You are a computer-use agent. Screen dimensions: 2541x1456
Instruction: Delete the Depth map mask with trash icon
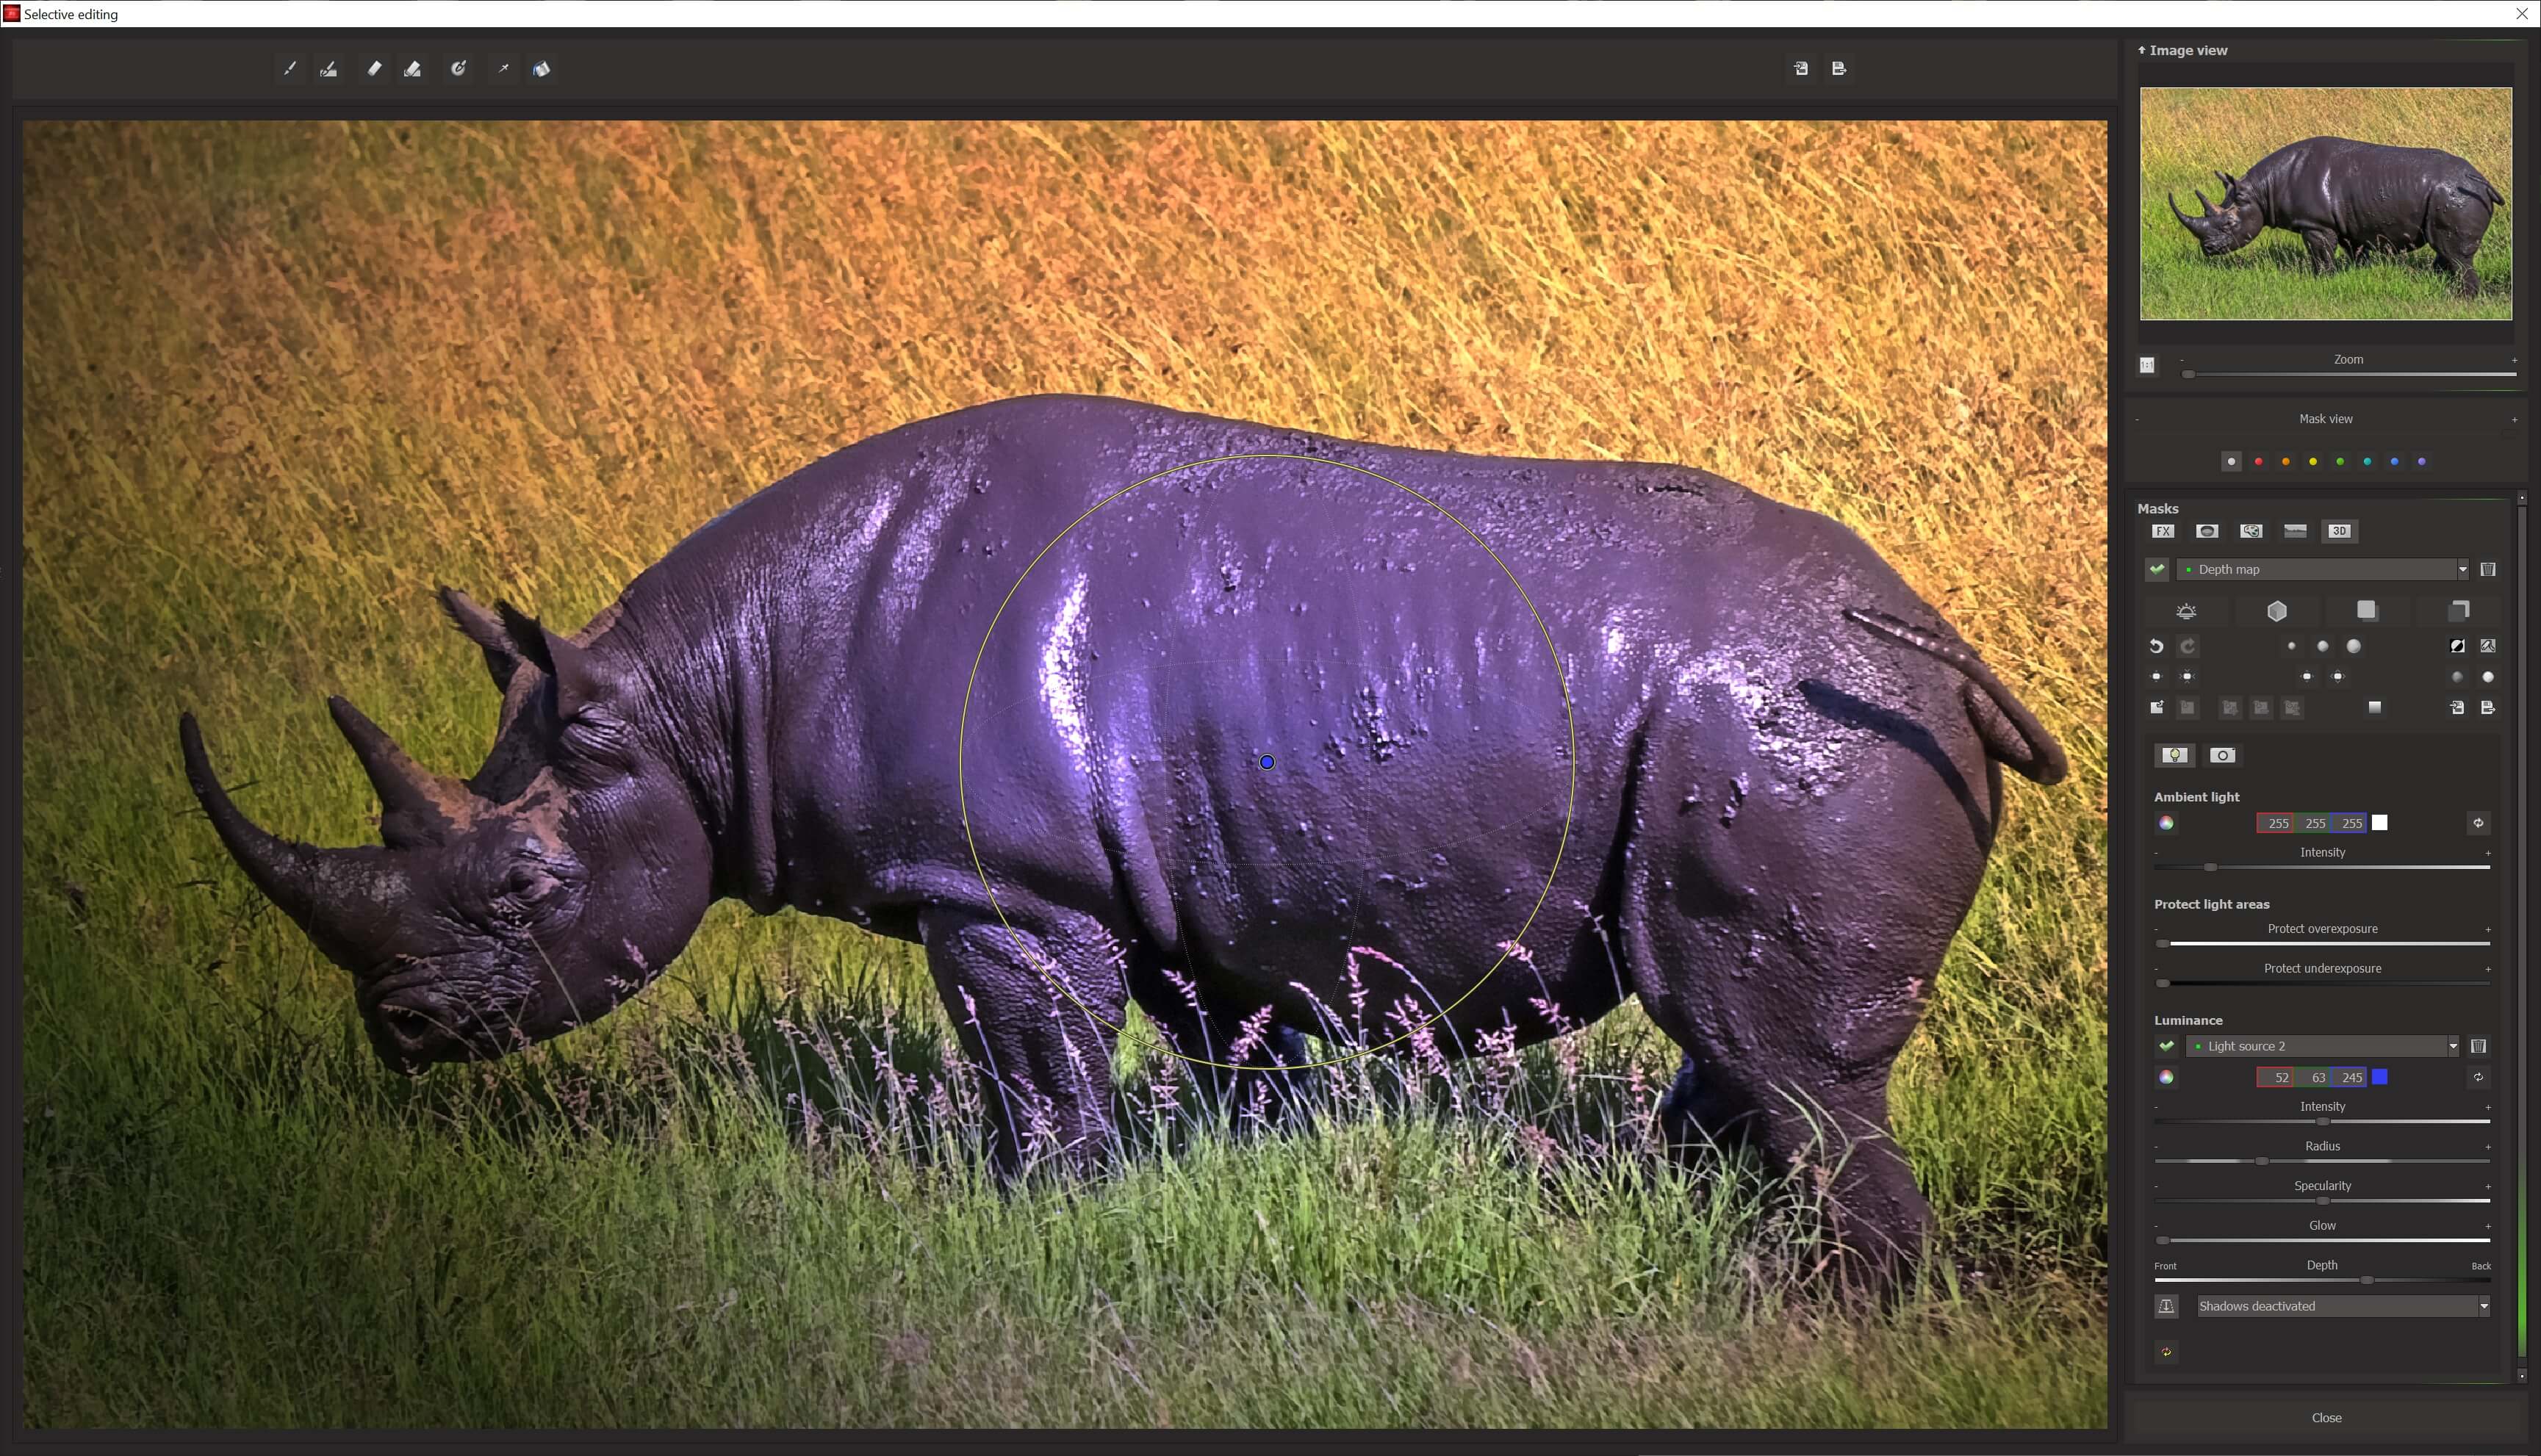pos(2488,570)
